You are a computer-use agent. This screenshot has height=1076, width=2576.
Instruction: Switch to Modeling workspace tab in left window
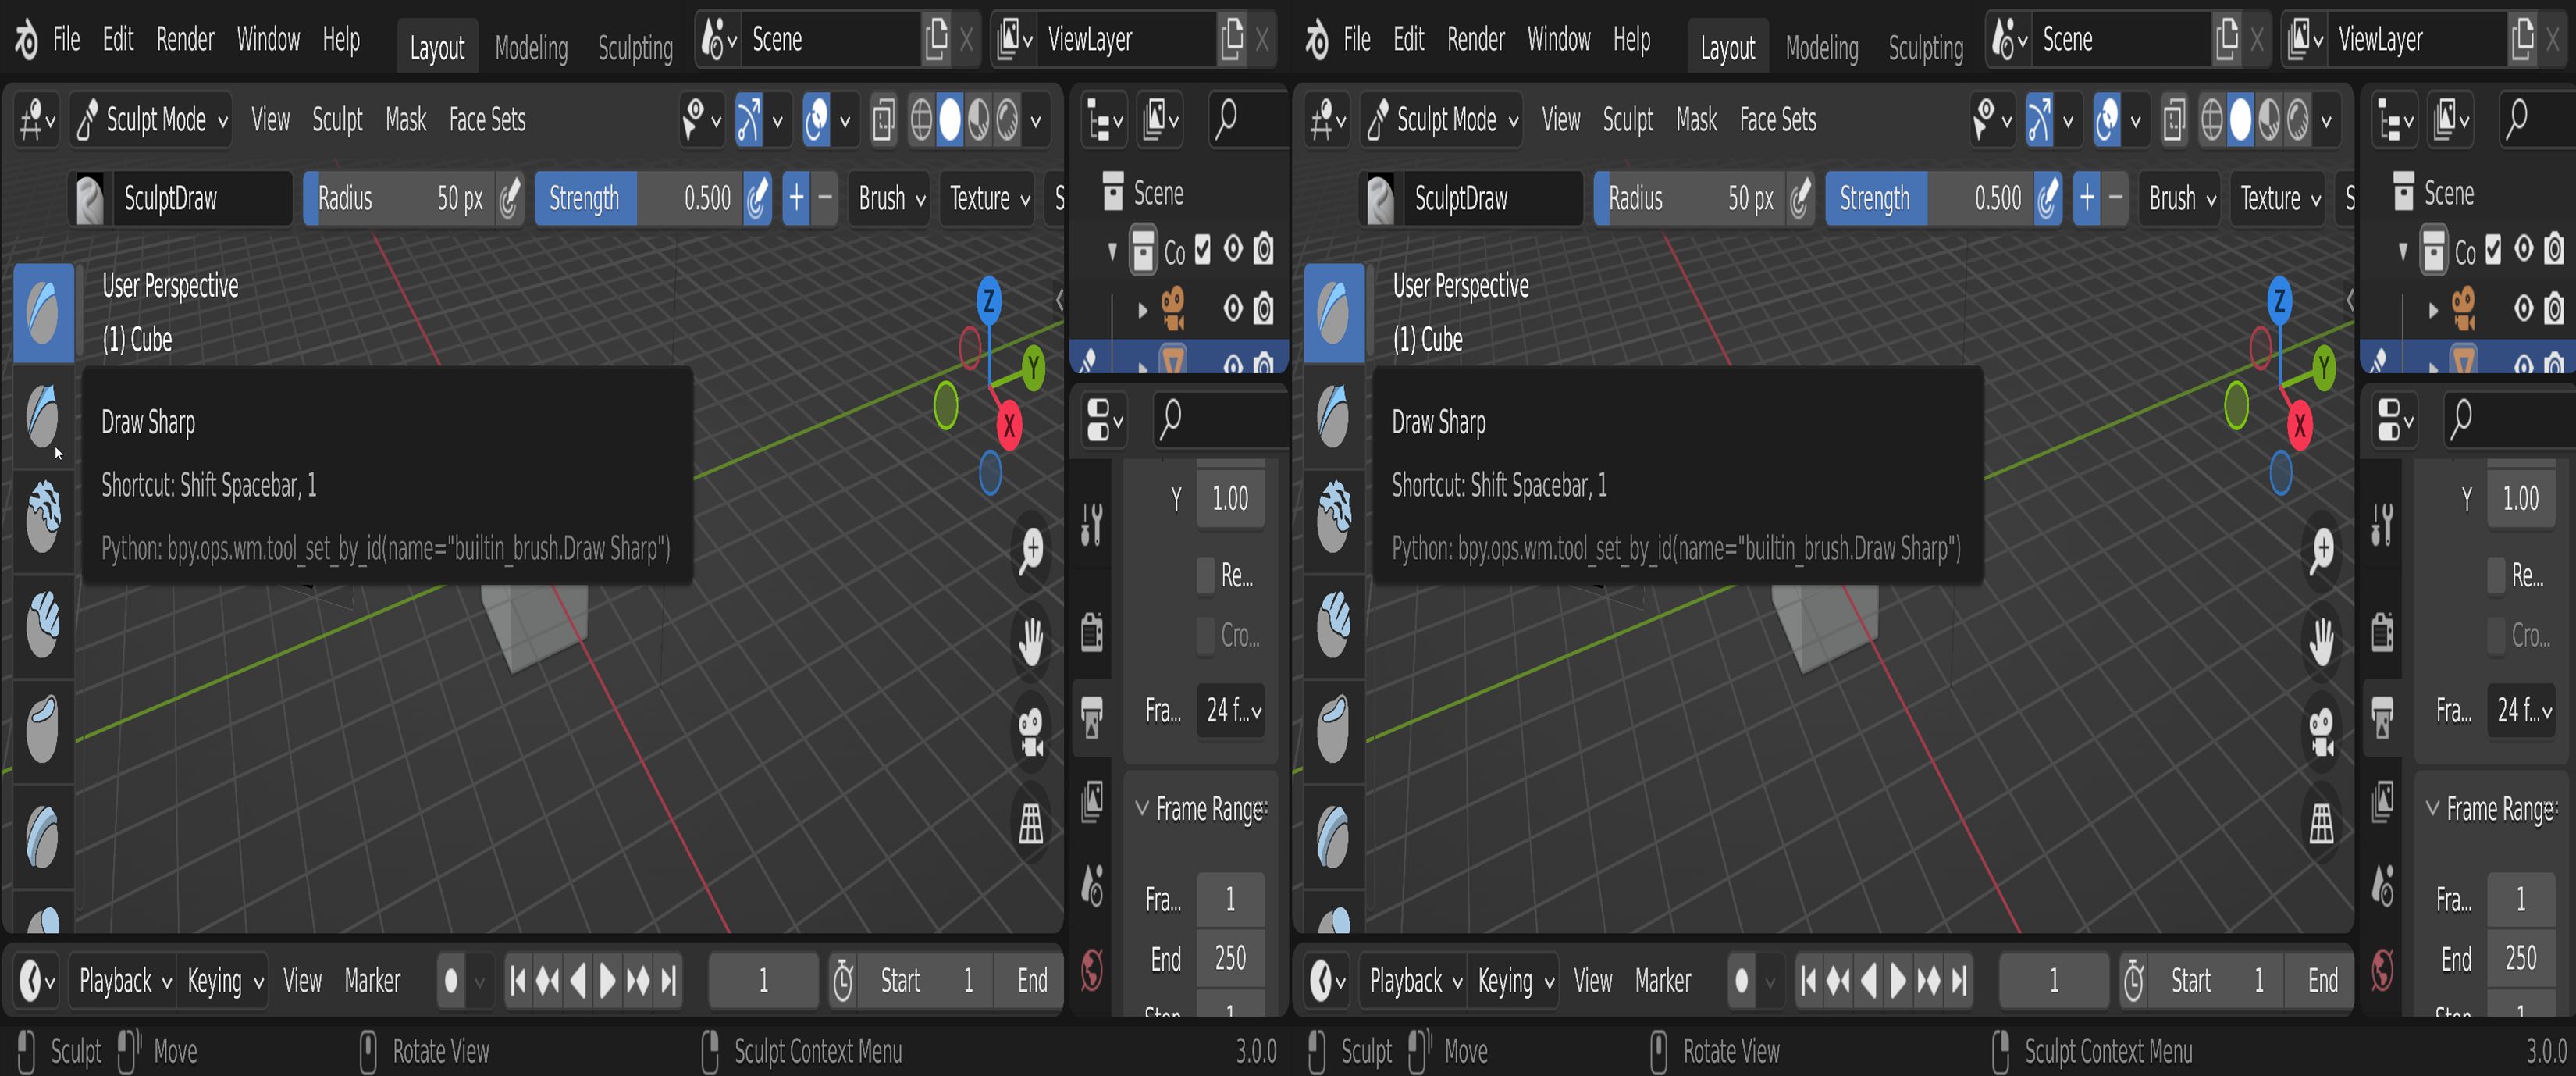[531, 47]
